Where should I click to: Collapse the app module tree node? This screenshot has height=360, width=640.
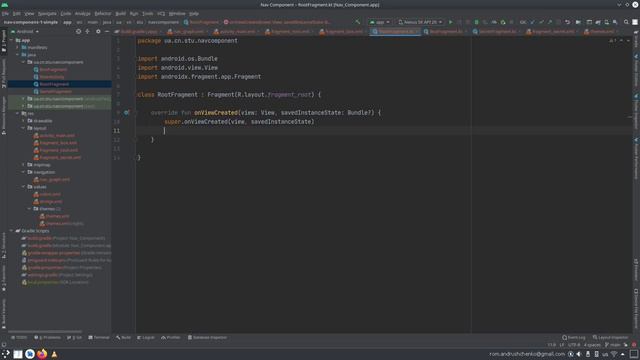coord(11,40)
